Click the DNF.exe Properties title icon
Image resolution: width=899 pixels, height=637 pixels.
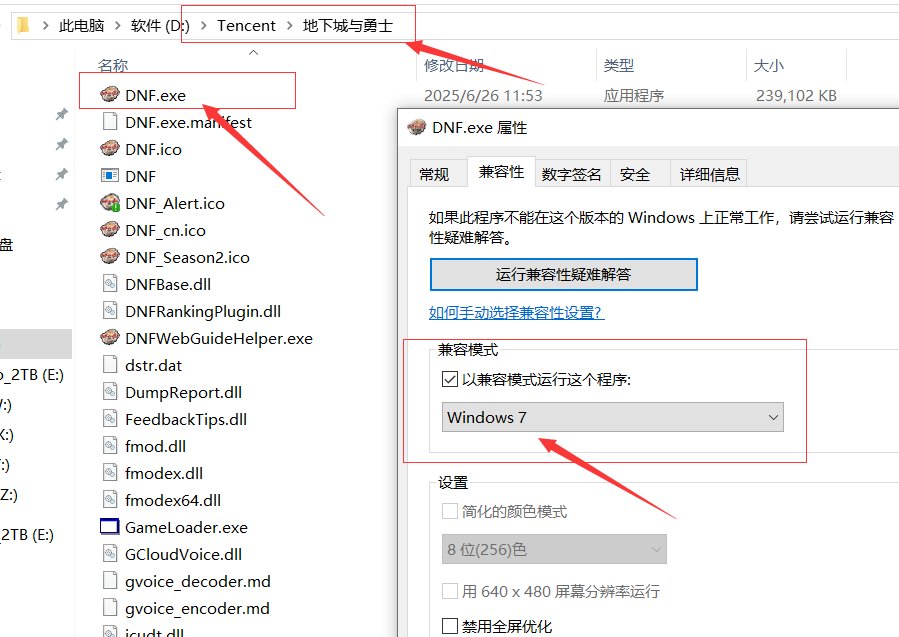417,127
